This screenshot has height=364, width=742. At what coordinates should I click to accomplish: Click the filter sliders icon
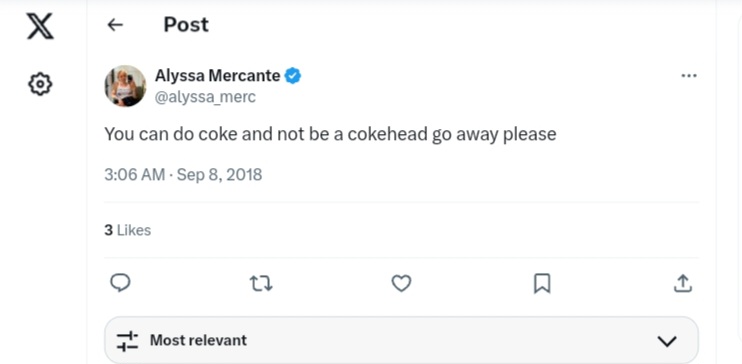point(127,341)
